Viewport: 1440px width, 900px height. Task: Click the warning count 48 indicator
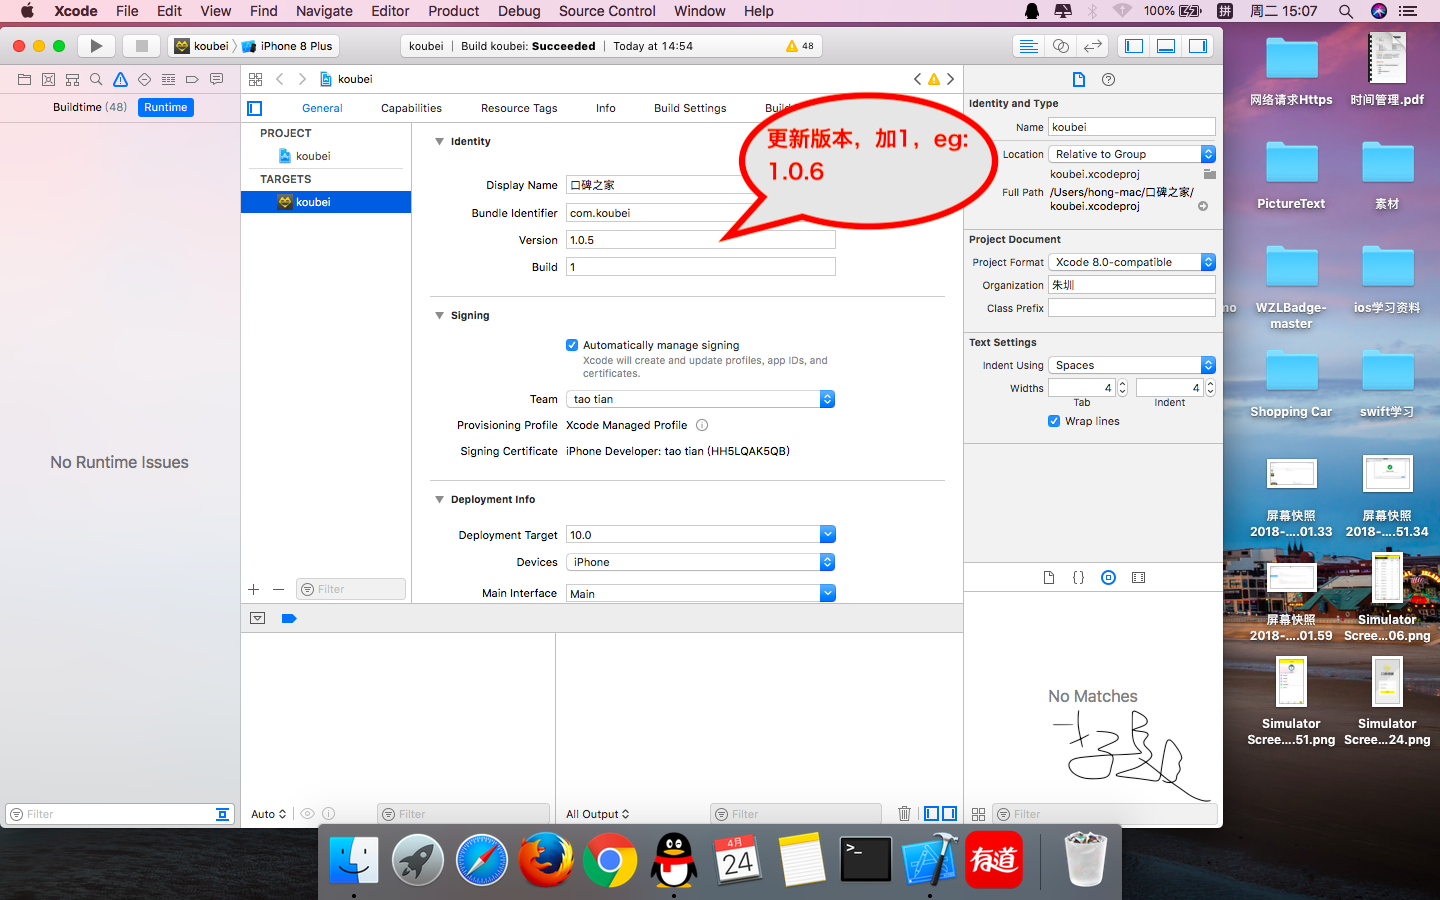click(x=800, y=46)
